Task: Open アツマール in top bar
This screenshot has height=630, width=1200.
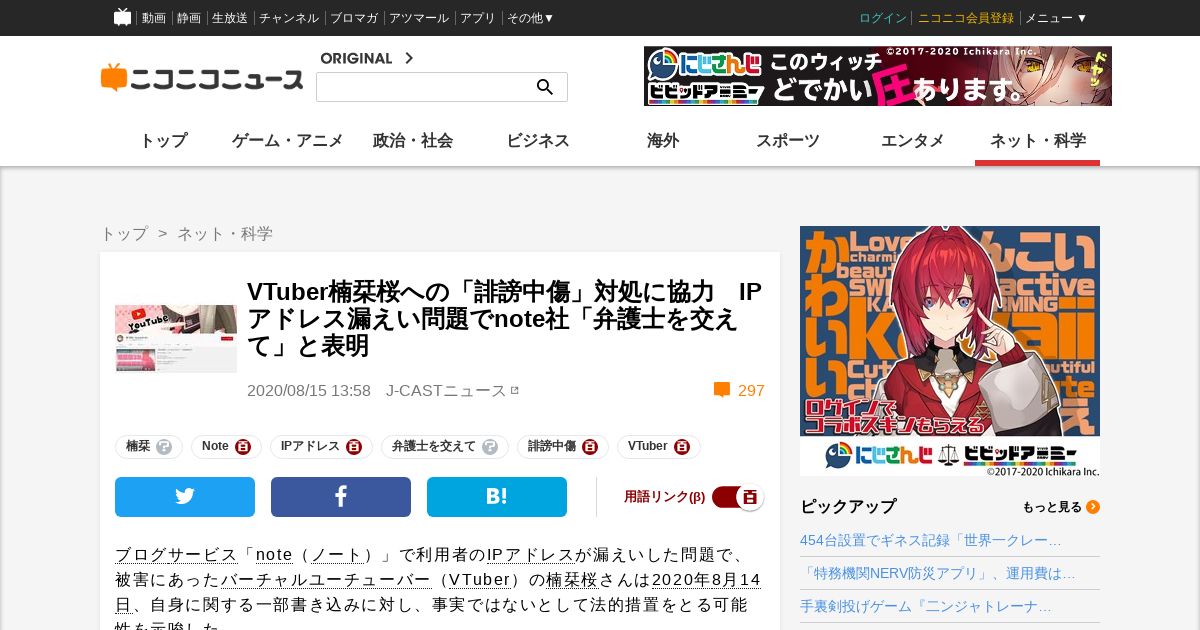Action: coord(420,18)
